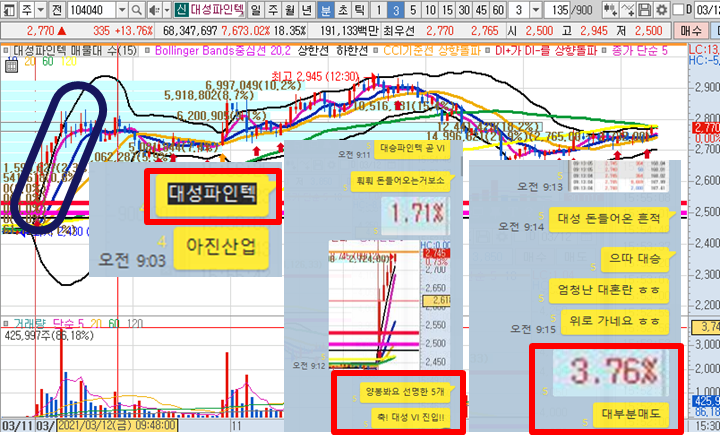Toggle the 거래량 volume legend marker

click(x=6, y=324)
